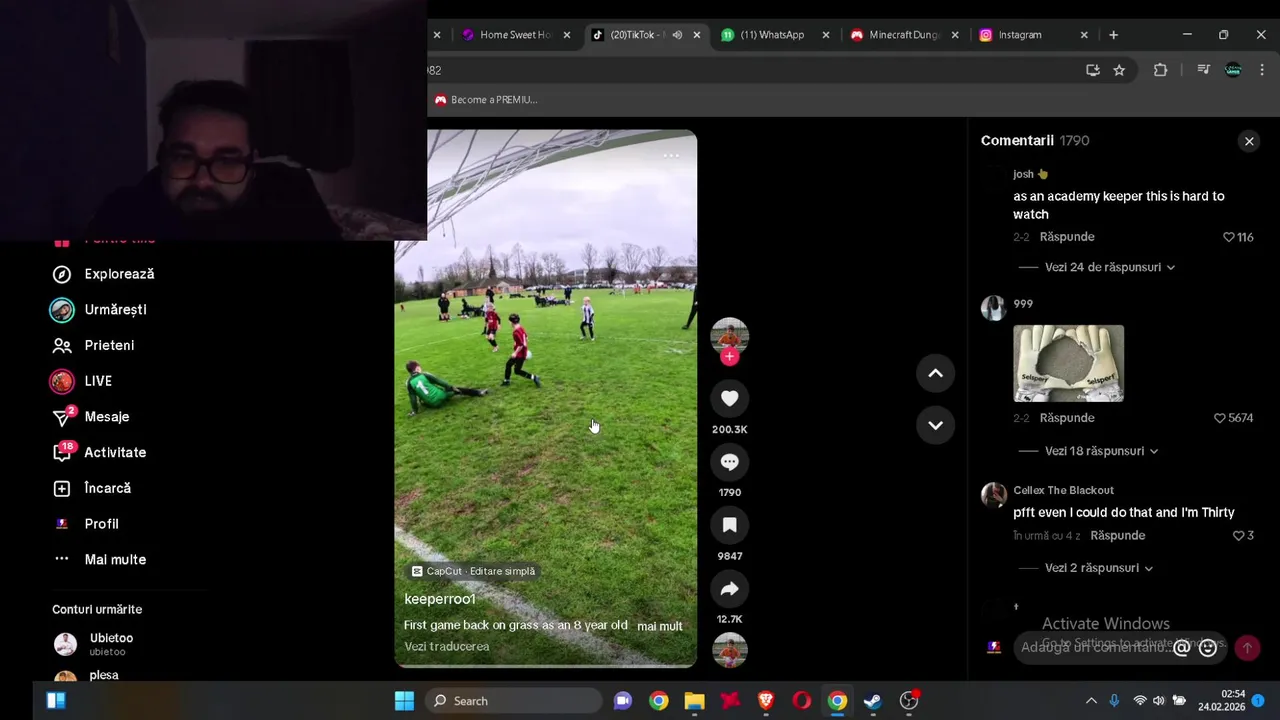1280x720 pixels.
Task: Open the Chrome profile avatar
Action: tap(1233, 70)
